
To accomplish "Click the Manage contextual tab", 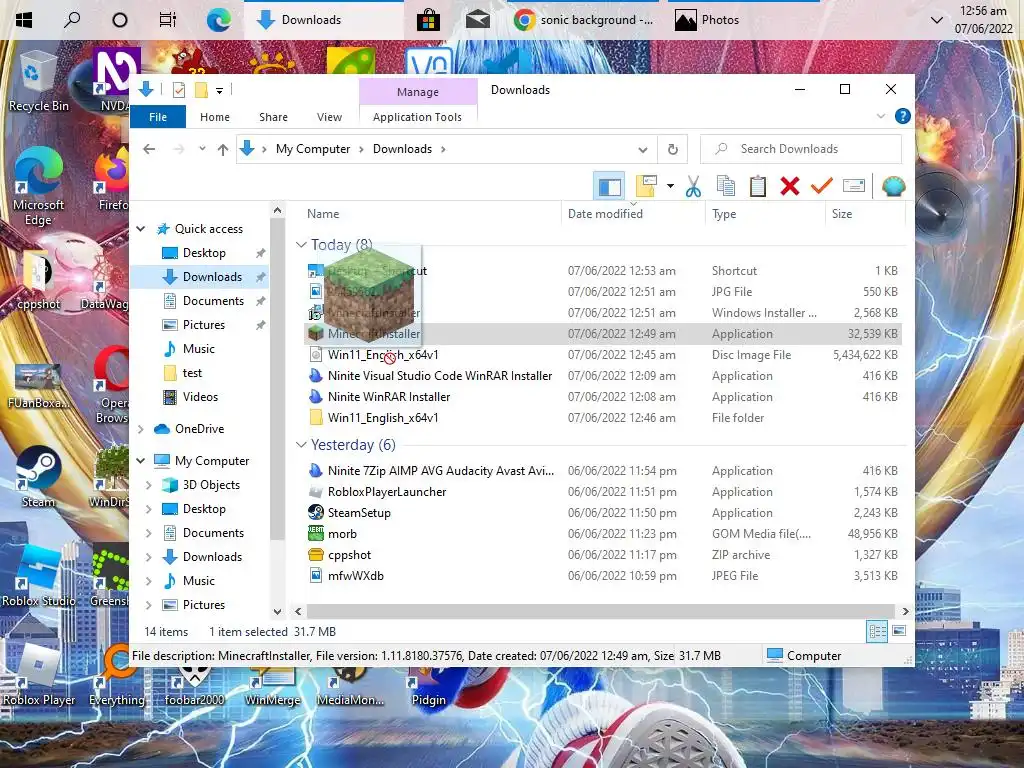I will coord(418,92).
